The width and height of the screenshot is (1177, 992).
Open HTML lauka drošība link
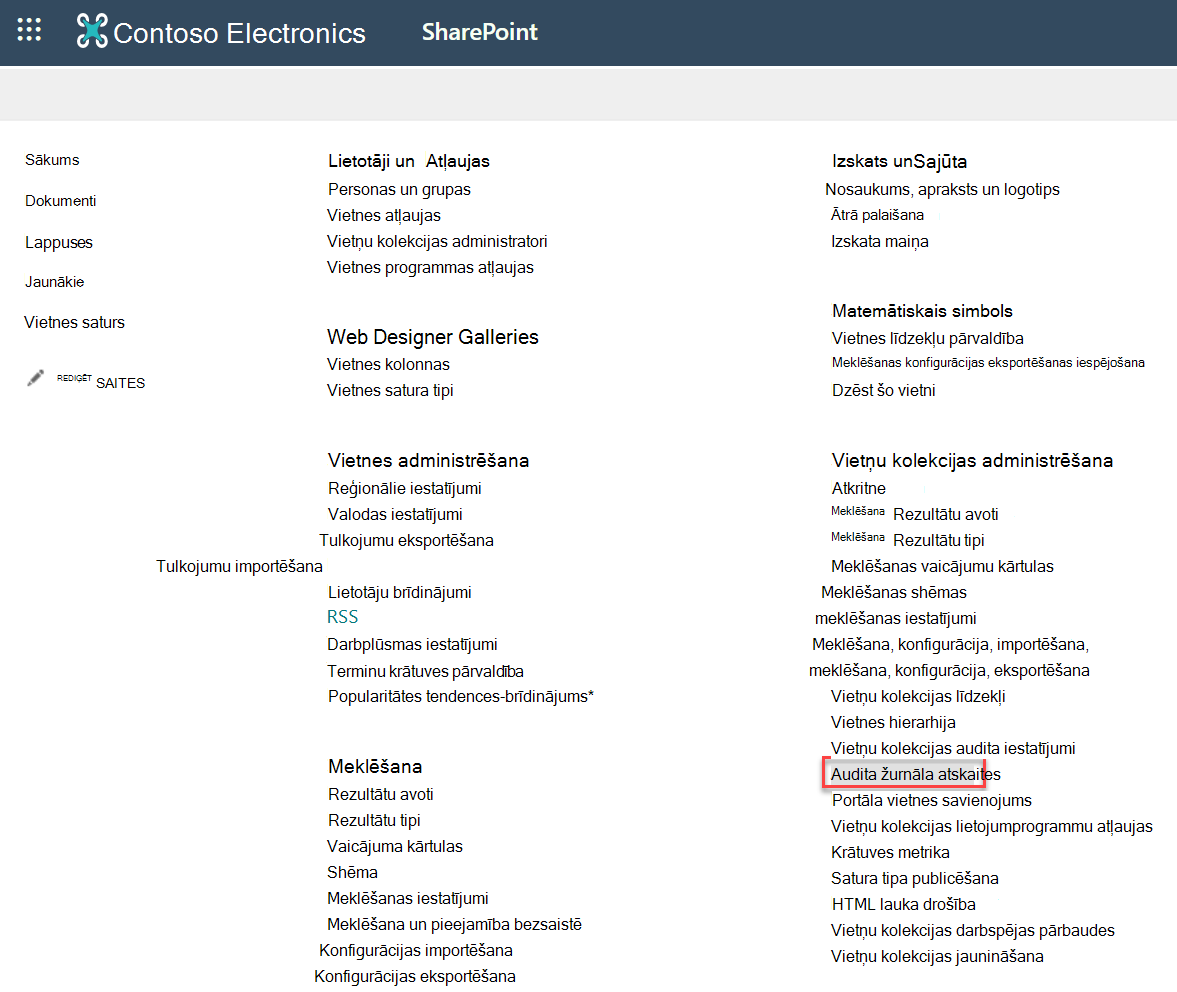[904, 904]
